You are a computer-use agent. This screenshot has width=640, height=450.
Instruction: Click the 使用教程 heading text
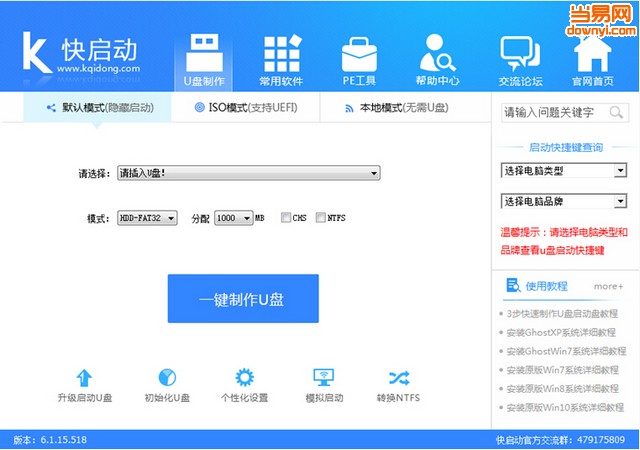(546, 286)
